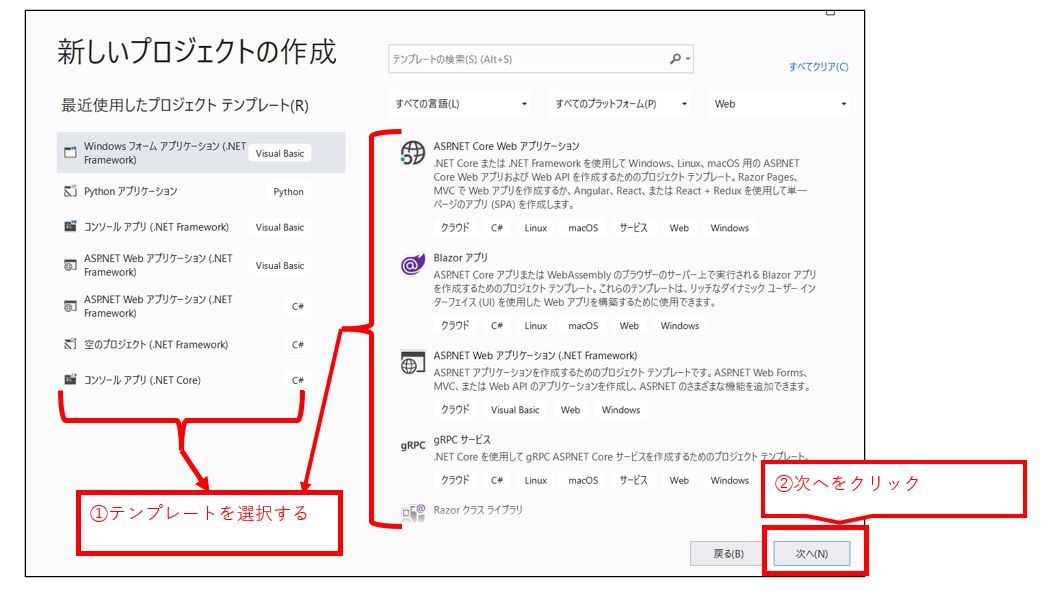
Task: Select recent 空のプロジェクト (.NET Framework)
Action: pos(201,344)
